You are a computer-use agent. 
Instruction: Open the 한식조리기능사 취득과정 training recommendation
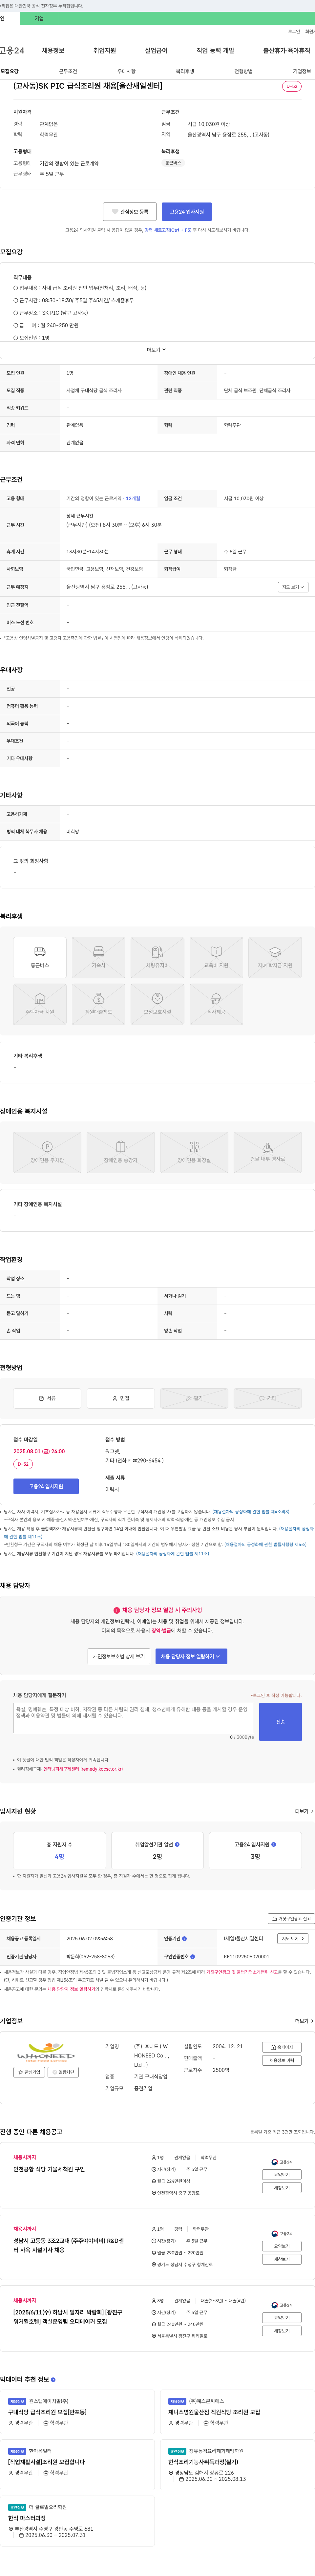pos(203,2462)
